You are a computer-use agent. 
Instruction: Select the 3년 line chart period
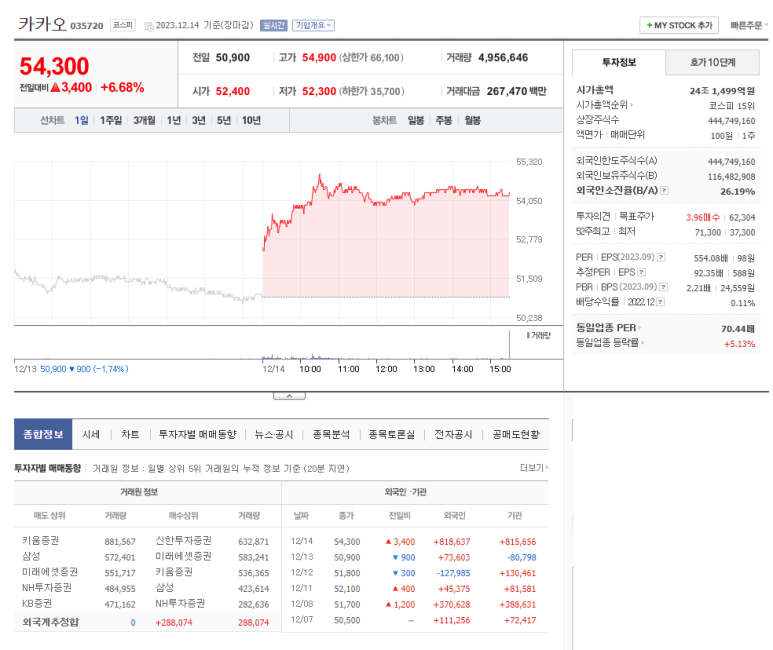(x=199, y=120)
